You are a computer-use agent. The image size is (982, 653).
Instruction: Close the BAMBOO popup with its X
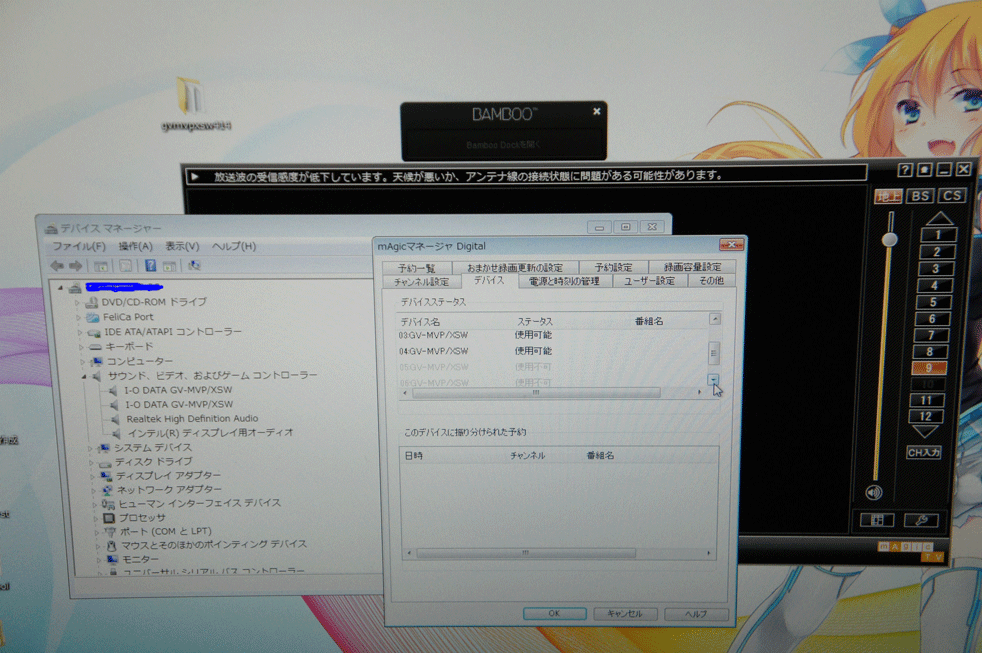click(596, 111)
